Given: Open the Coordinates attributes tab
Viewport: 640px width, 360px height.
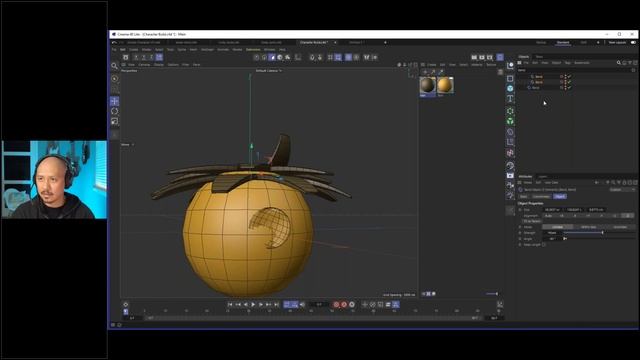Looking at the screenshot, I should pyautogui.click(x=541, y=196).
